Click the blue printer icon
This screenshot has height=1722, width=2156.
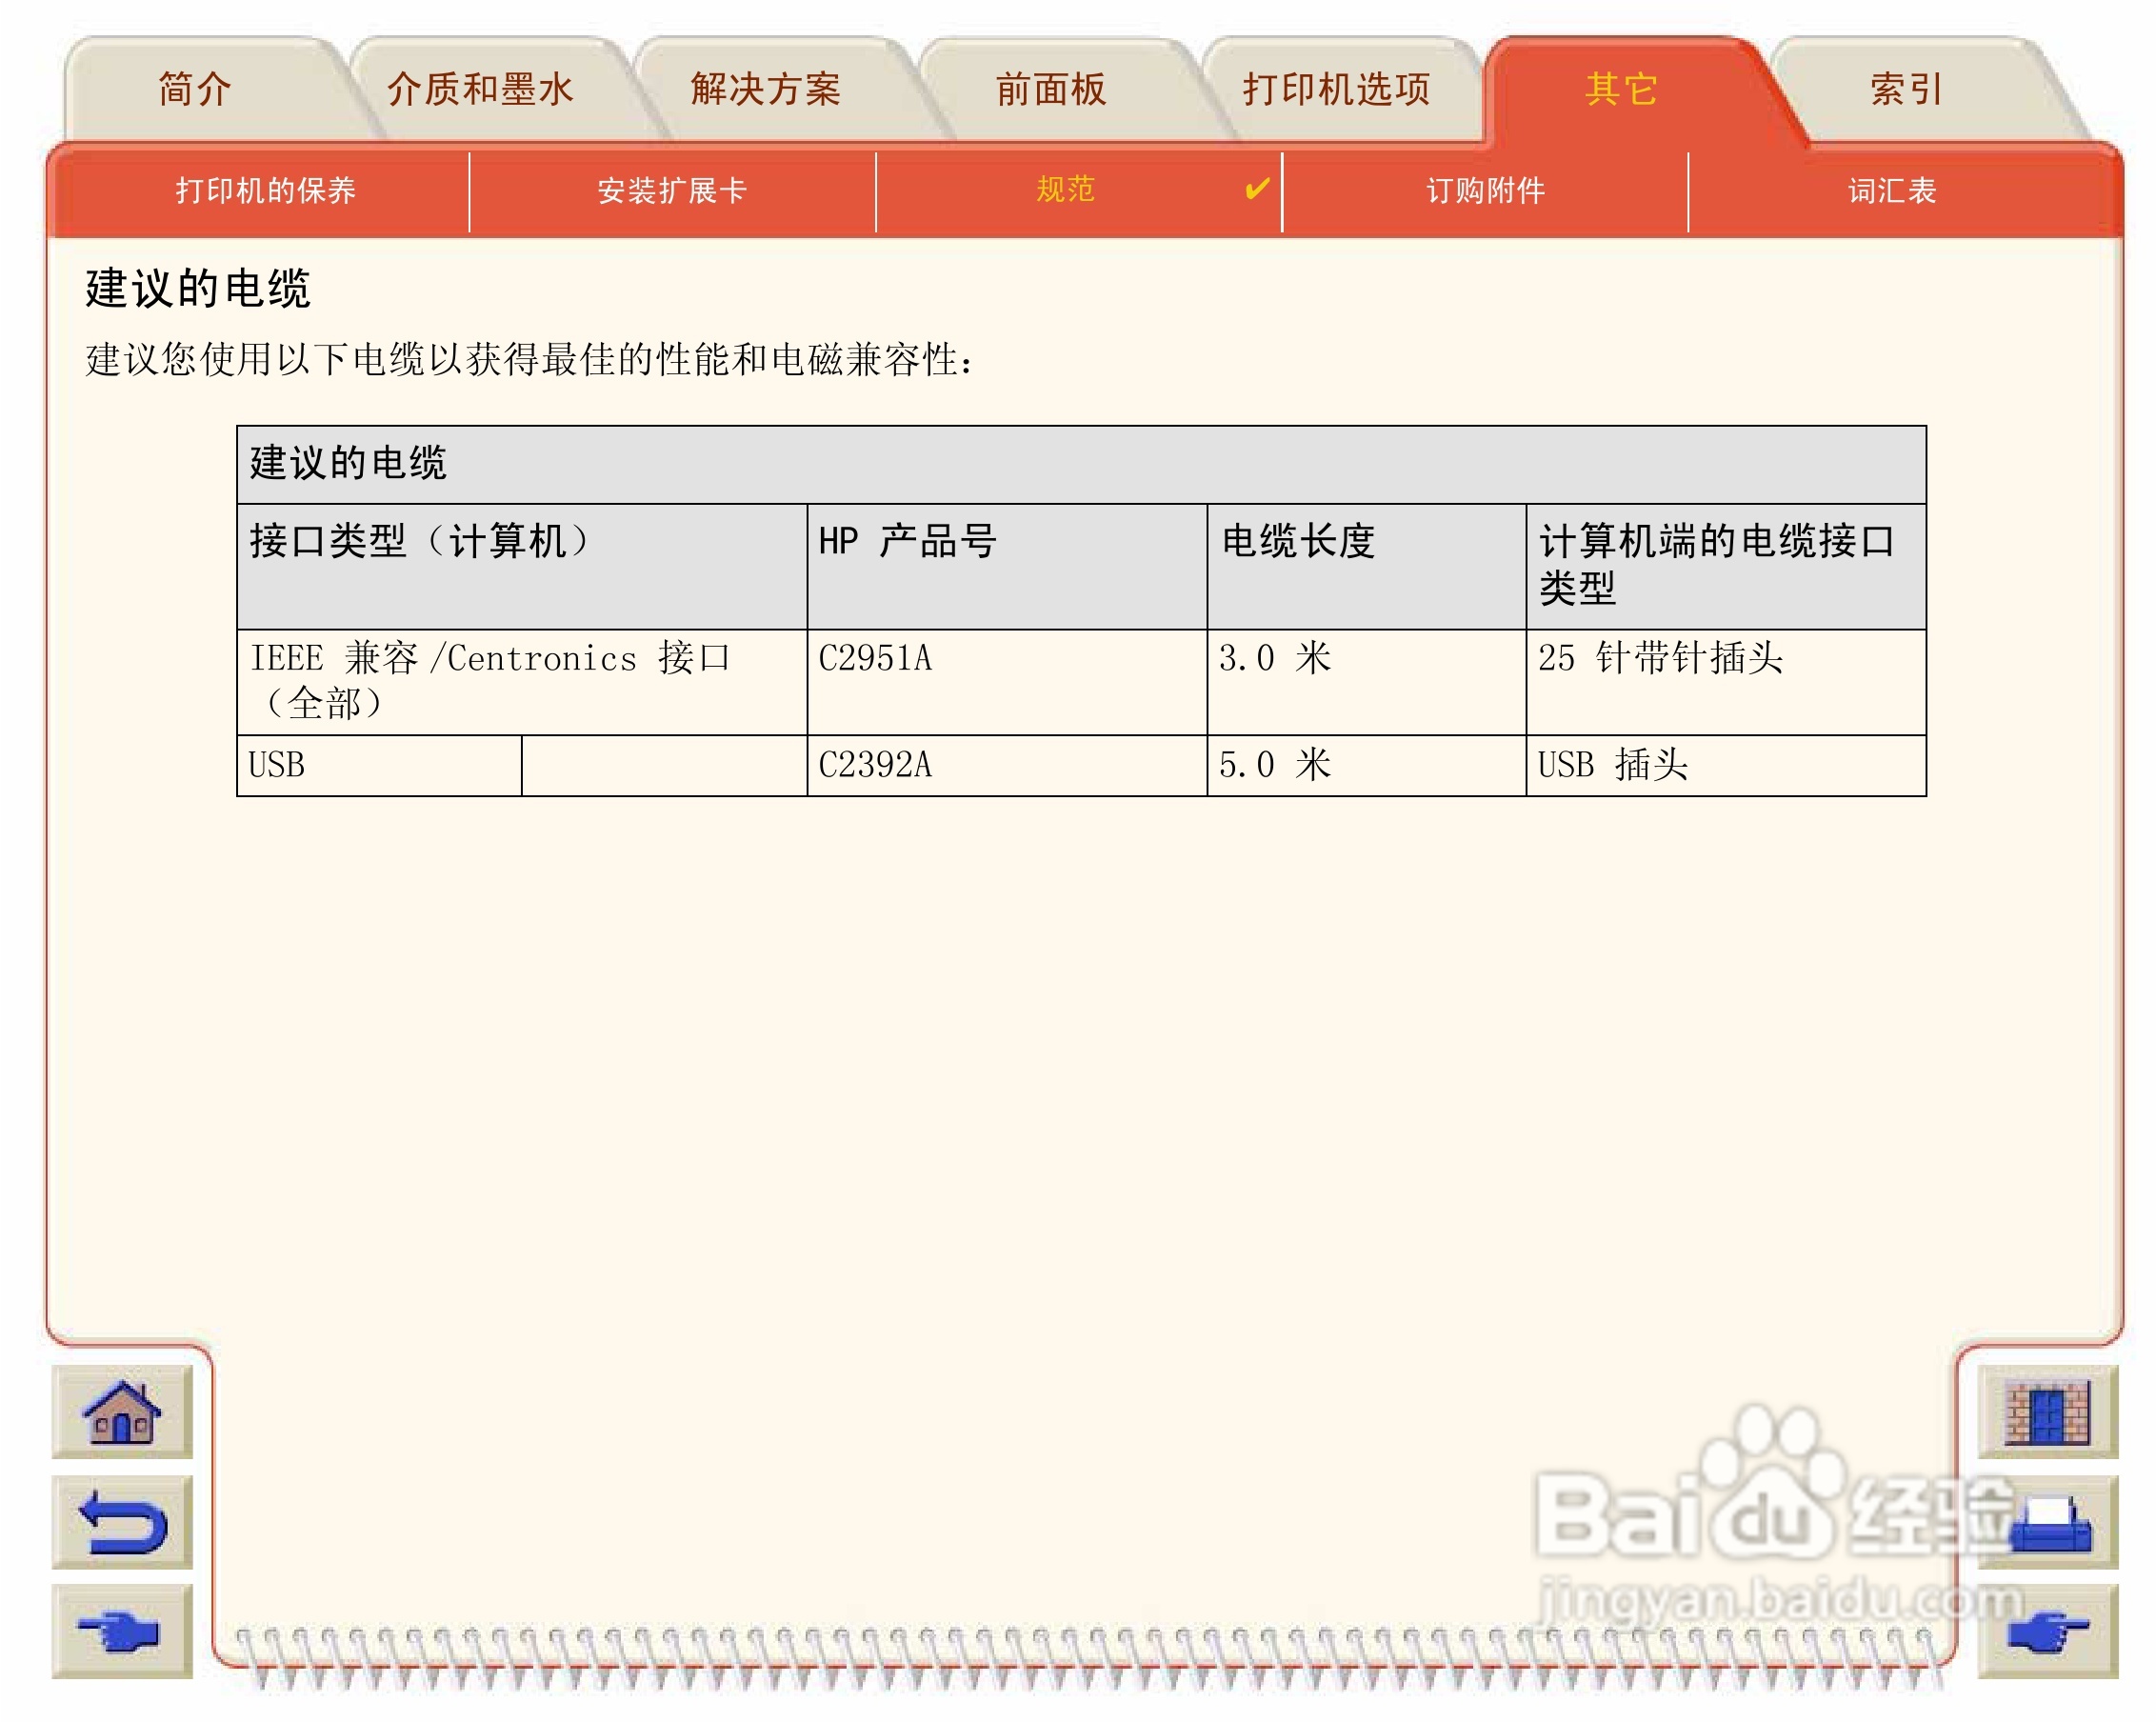coord(2048,1523)
